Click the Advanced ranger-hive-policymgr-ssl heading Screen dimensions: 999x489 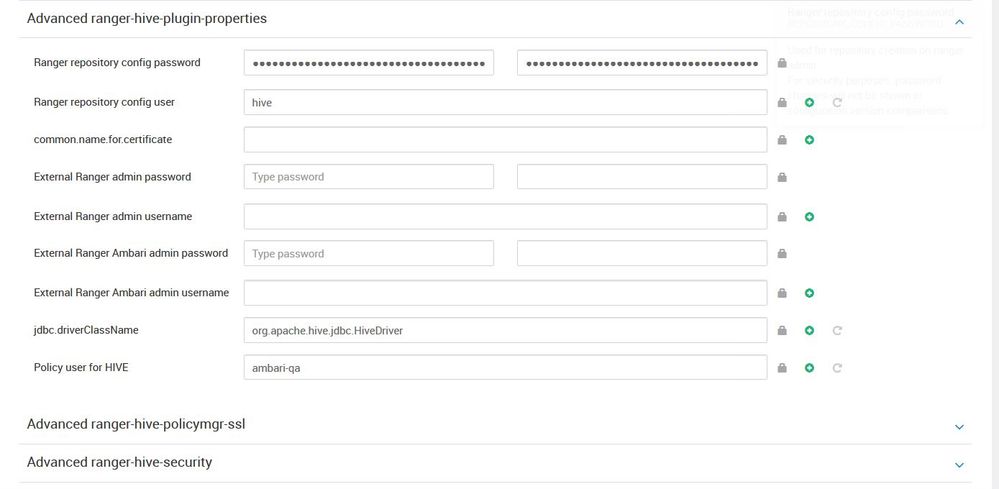[136, 424]
